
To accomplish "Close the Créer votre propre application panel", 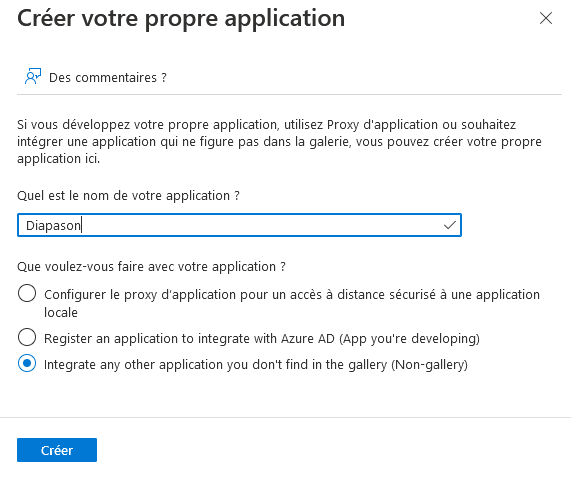I will coord(546,18).
